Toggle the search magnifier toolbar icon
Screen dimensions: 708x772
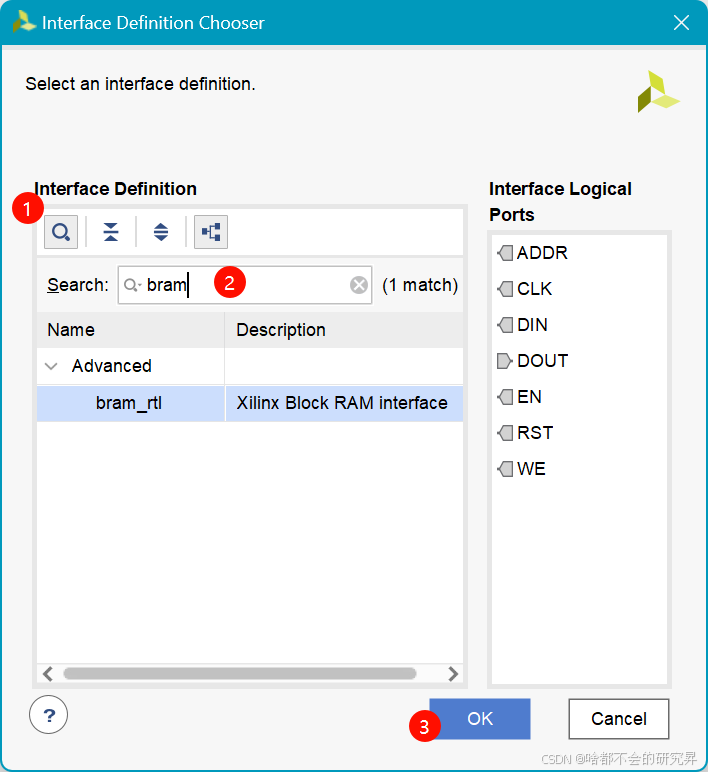(61, 232)
